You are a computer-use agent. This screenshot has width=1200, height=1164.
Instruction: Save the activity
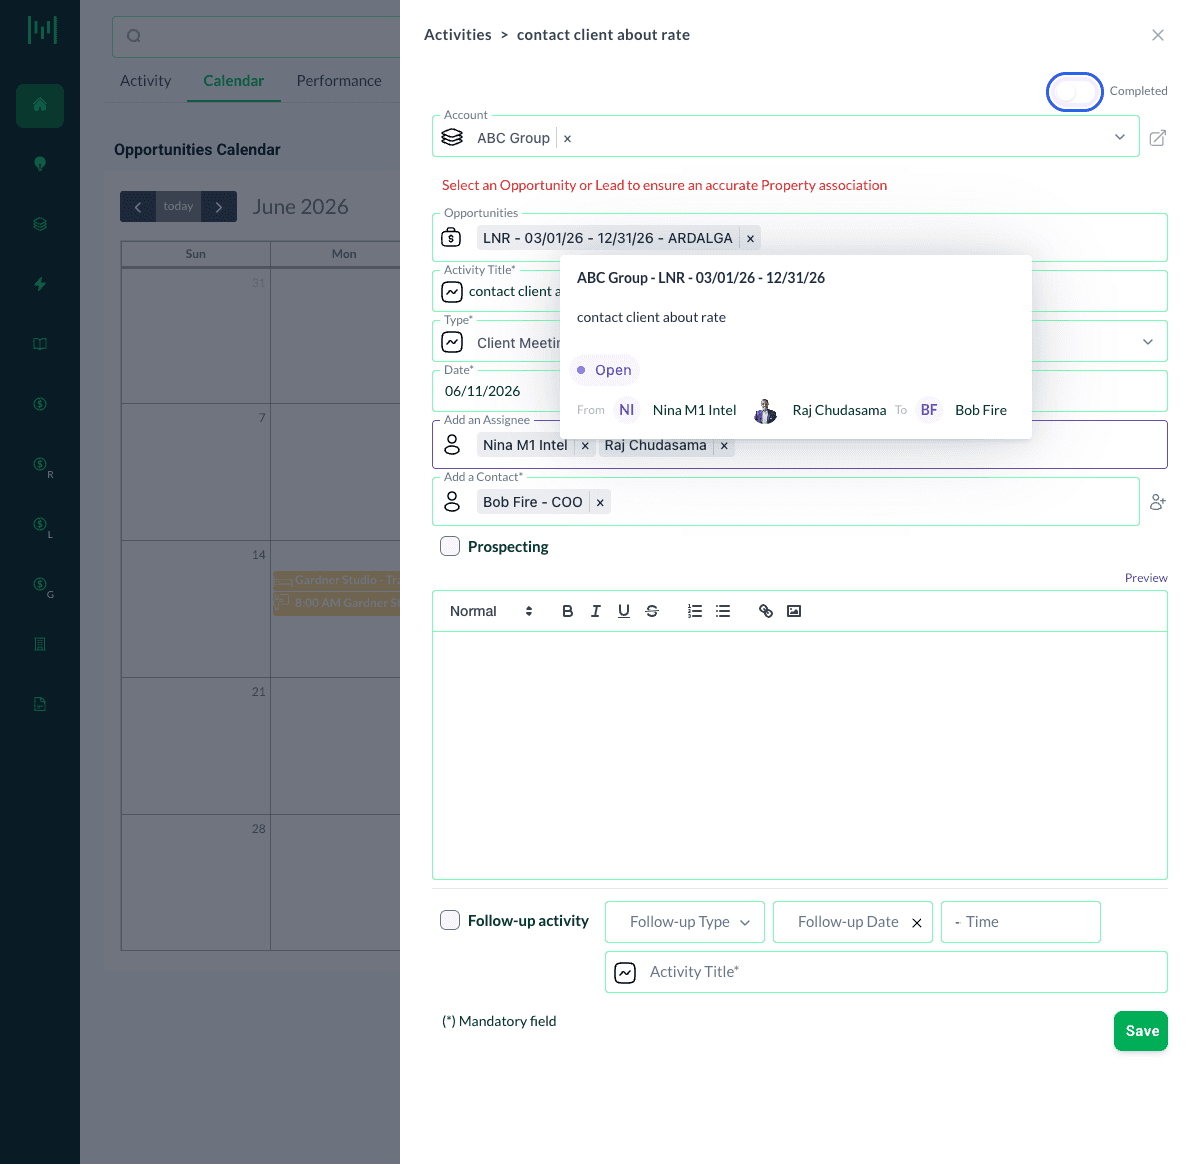click(1141, 1031)
